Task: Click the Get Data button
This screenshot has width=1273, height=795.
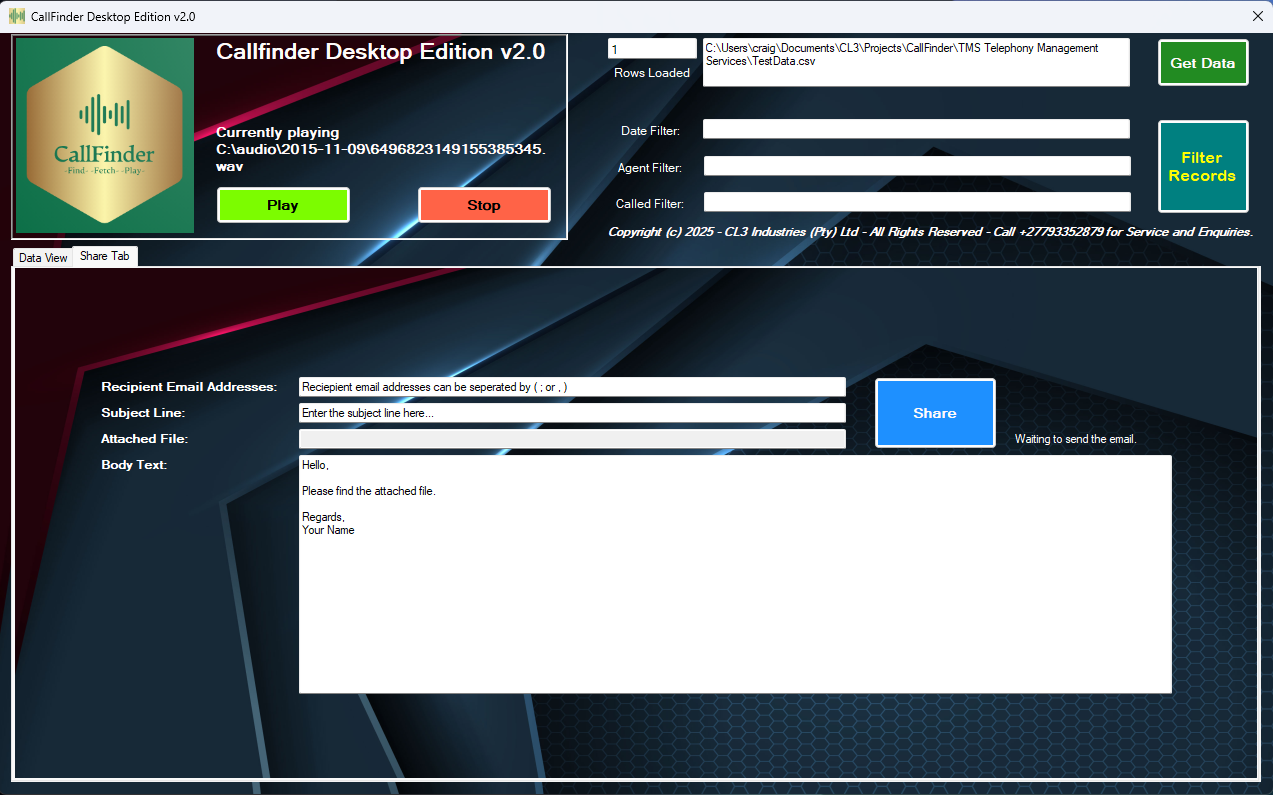Action: click(1202, 62)
